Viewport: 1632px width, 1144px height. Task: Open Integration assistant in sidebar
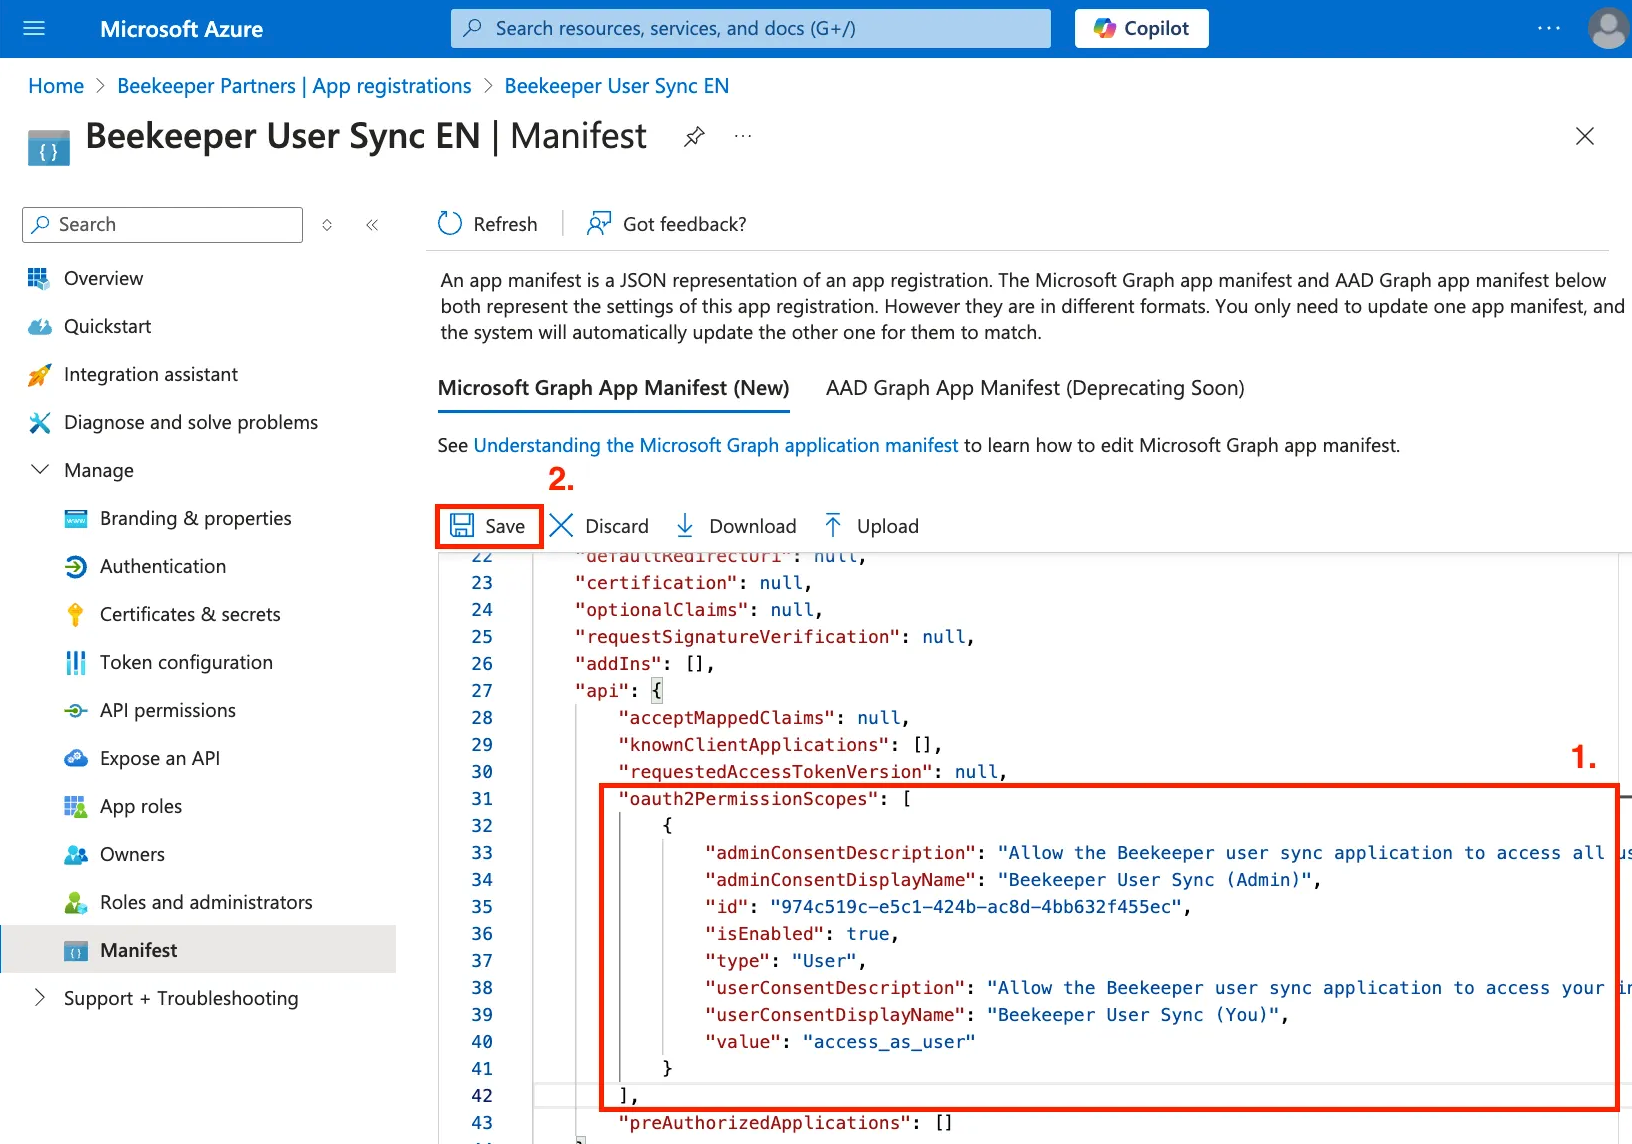click(x=151, y=374)
